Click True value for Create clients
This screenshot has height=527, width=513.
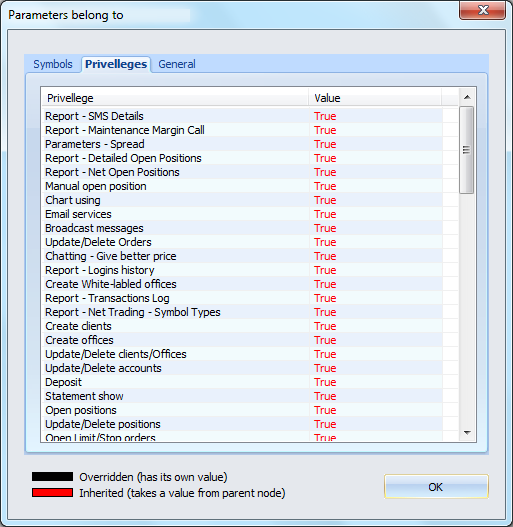pos(325,326)
